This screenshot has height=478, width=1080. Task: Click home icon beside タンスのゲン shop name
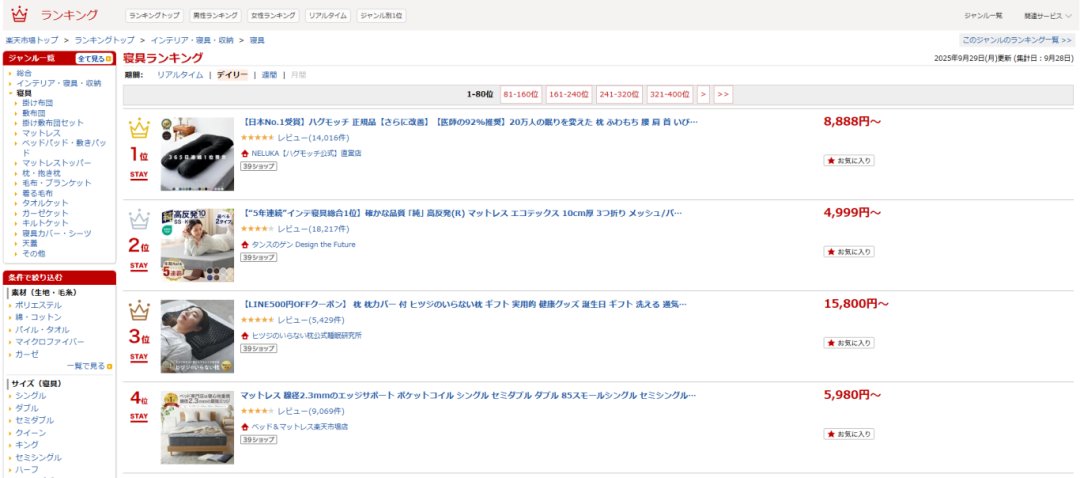[245, 245]
